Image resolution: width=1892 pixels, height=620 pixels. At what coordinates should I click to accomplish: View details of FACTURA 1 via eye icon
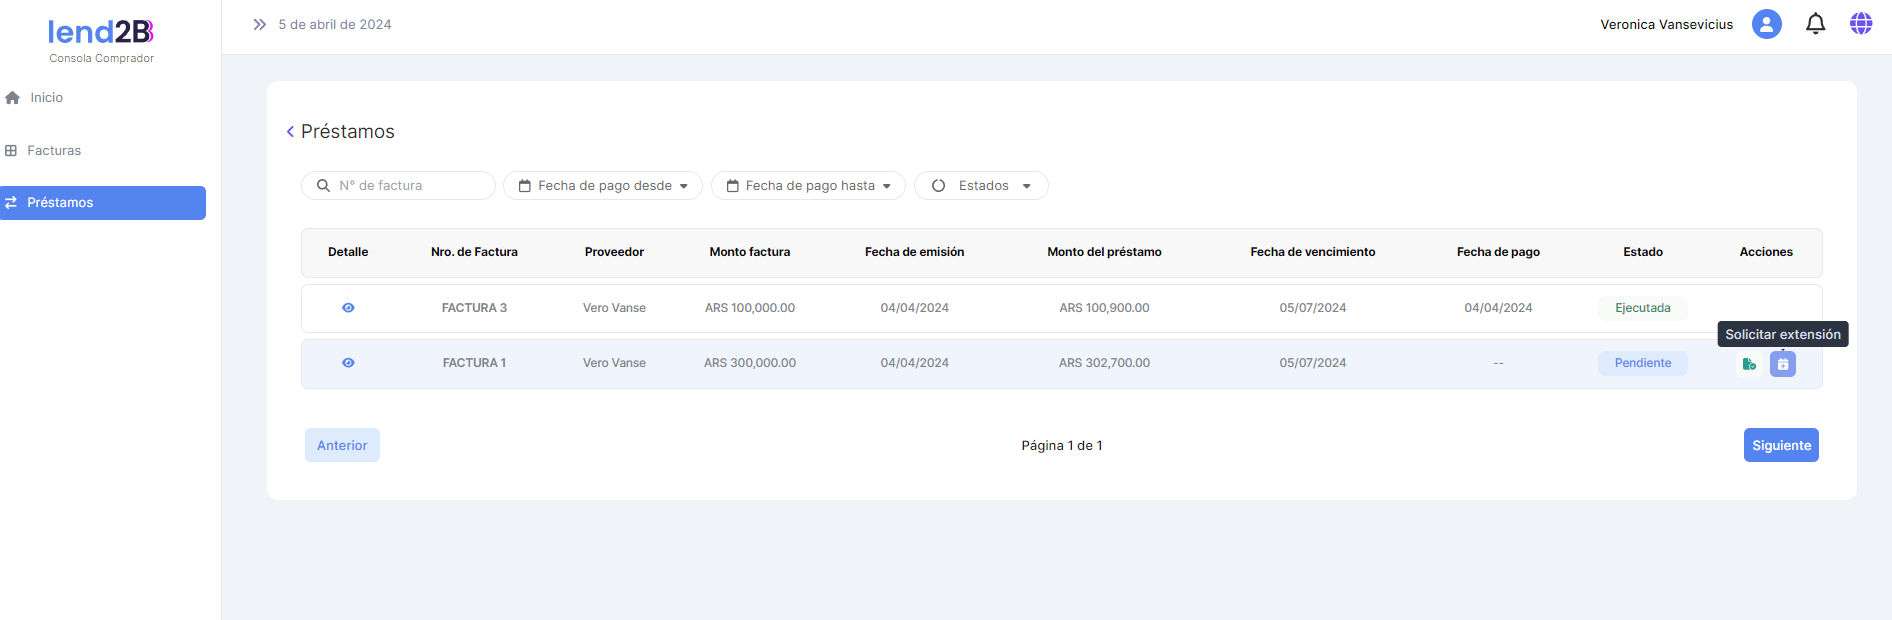click(348, 363)
